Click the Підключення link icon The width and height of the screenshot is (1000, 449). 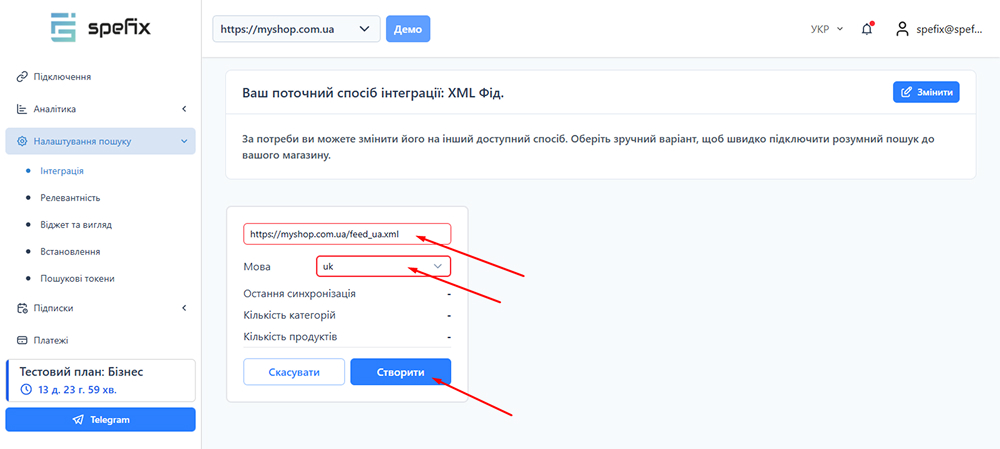(x=22, y=77)
